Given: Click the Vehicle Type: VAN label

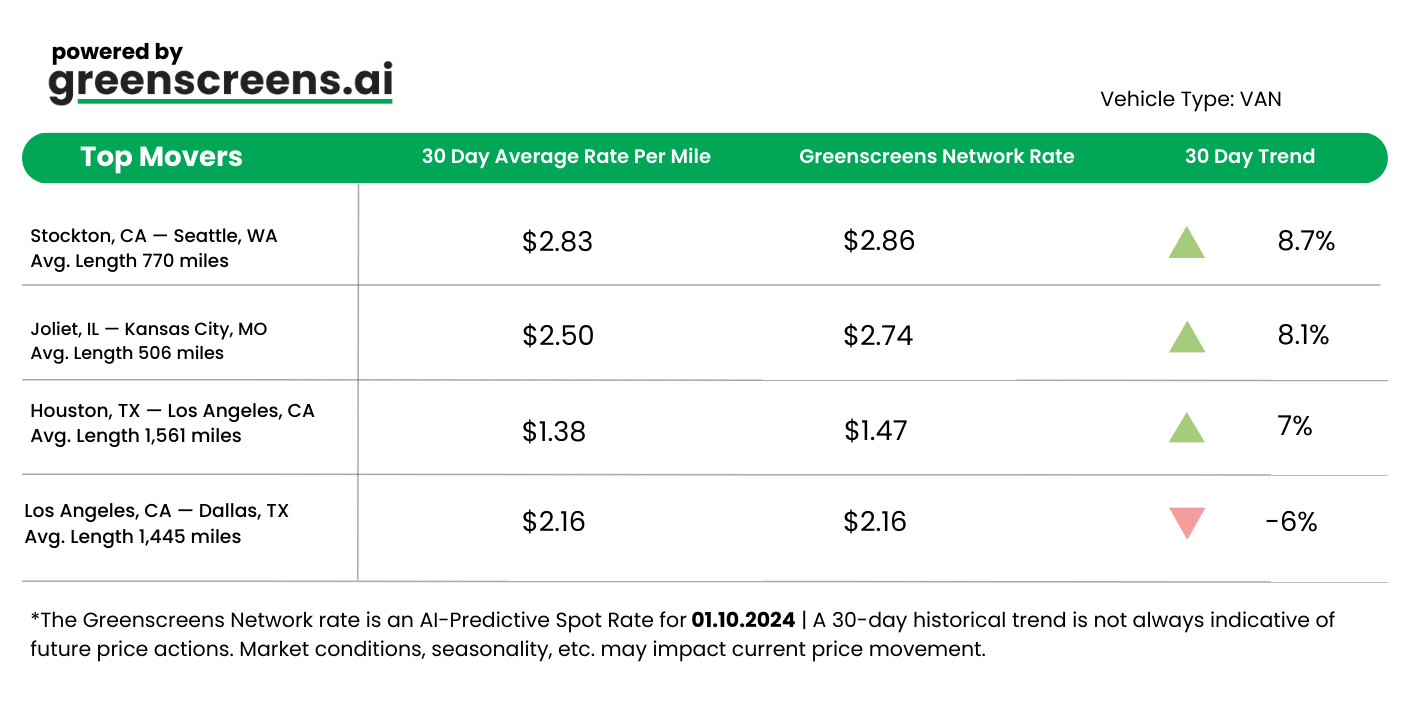Looking at the screenshot, I should (x=1190, y=99).
